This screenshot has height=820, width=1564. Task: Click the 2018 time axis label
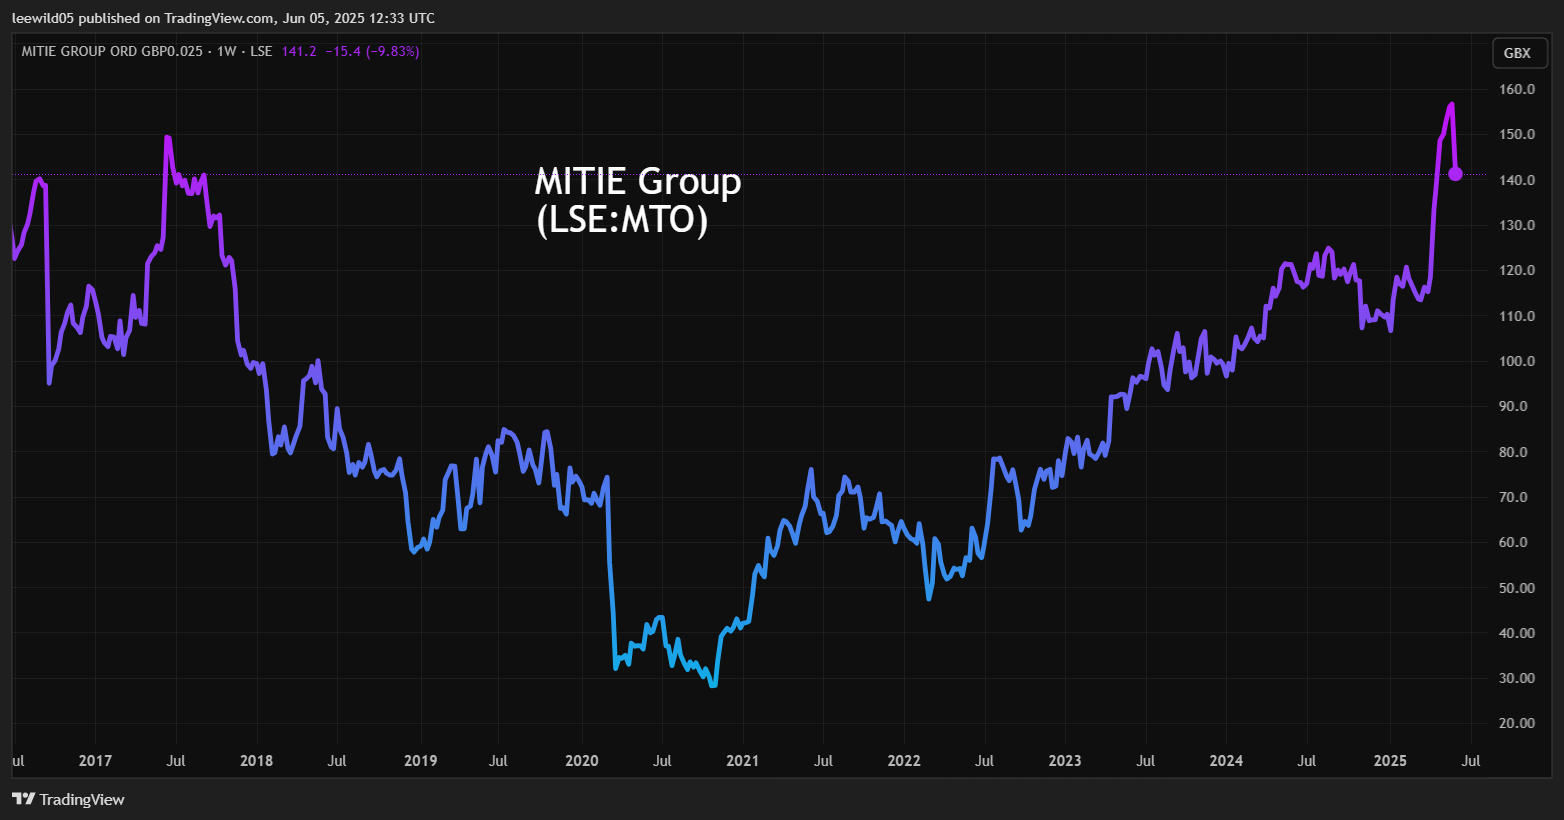pyautogui.click(x=257, y=761)
